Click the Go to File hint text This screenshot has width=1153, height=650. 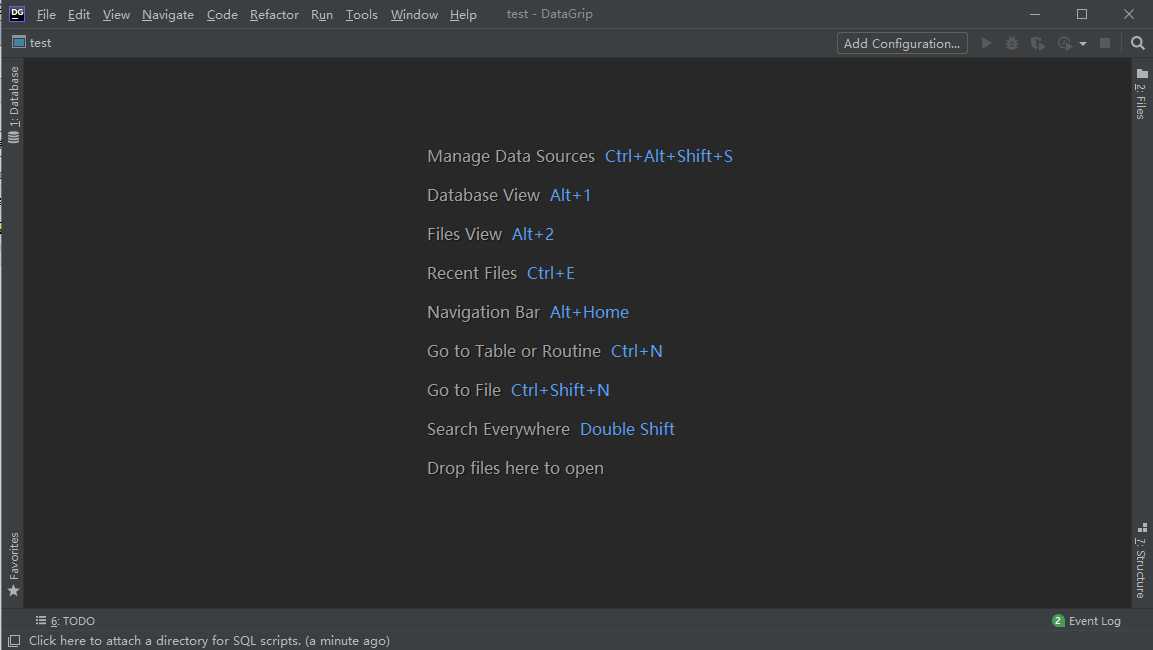coord(463,390)
